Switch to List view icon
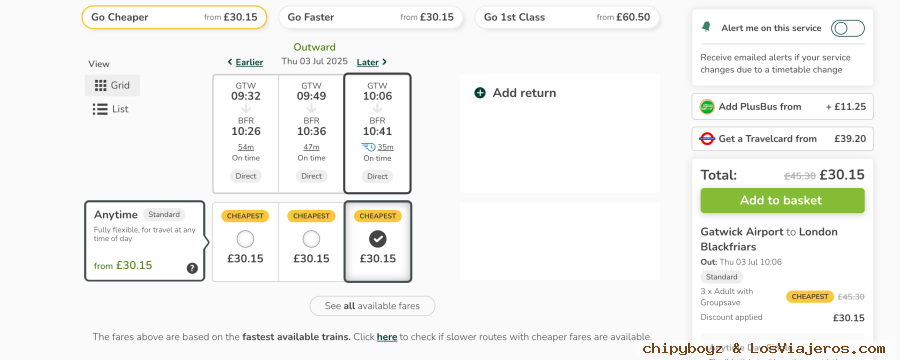Image resolution: width=900 pixels, height=360 pixels. [100, 109]
